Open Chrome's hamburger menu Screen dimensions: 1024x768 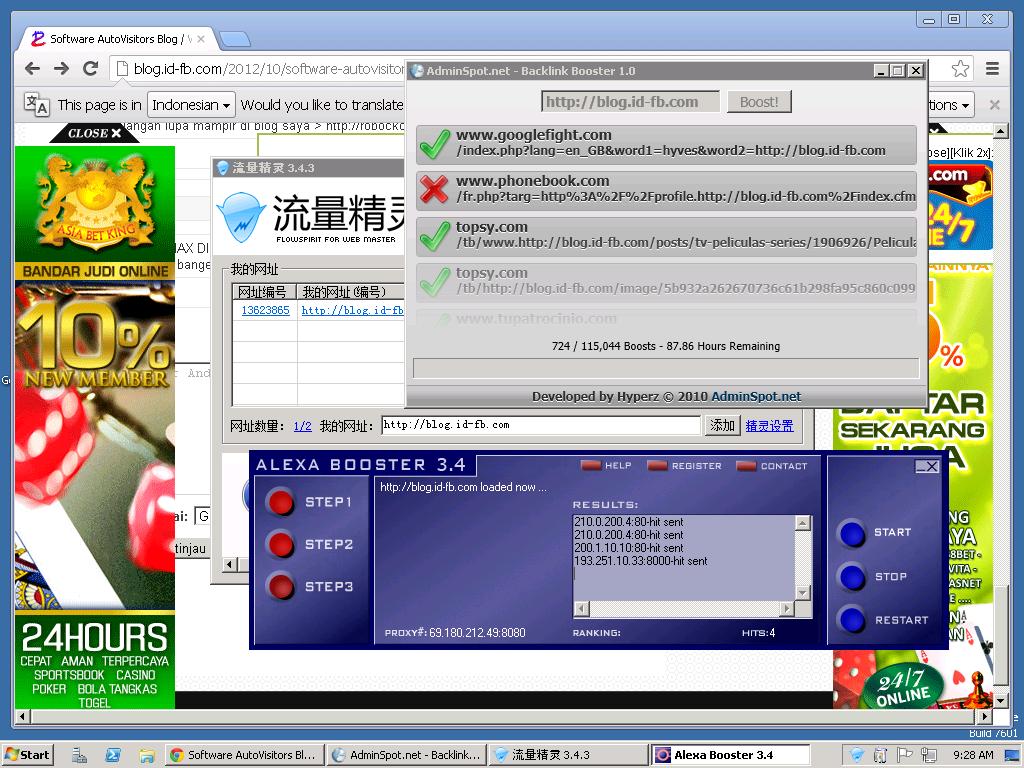coord(992,69)
